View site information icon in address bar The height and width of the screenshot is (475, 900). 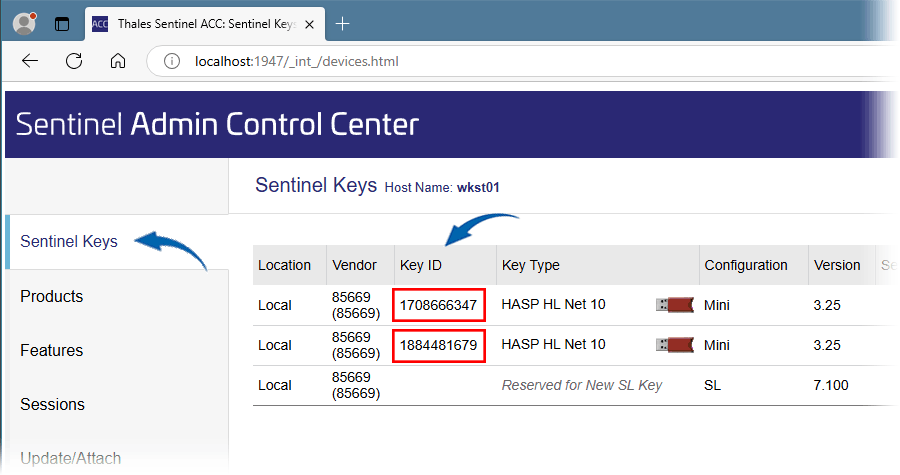pyautogui.click(x=172, y=61)
